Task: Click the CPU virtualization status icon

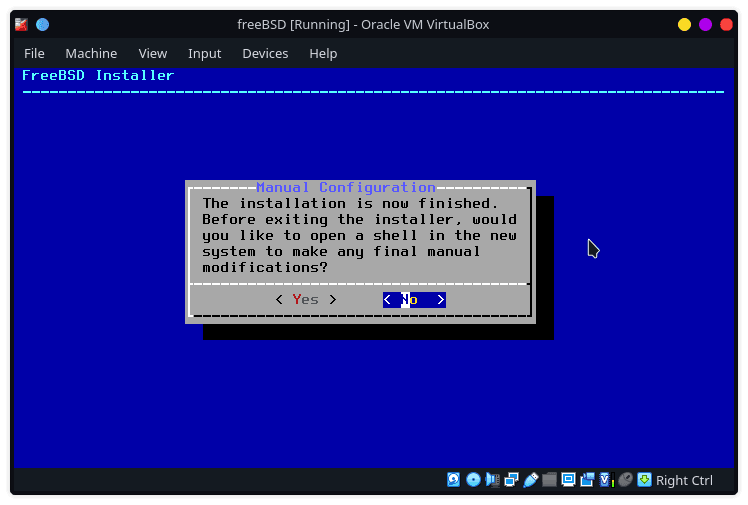Action: [606, 480]
